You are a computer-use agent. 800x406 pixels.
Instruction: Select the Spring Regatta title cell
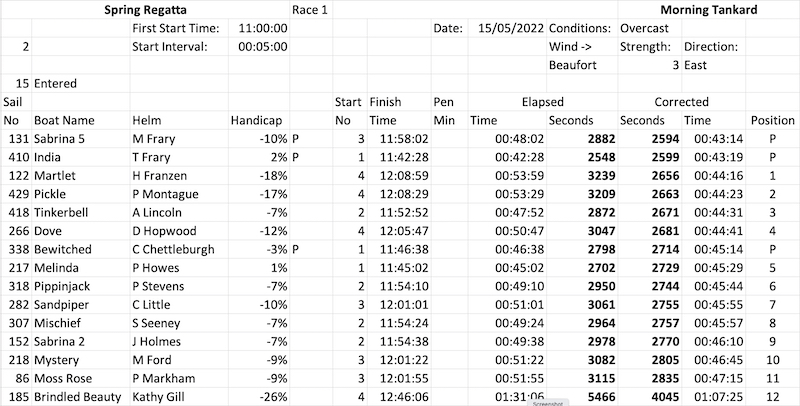click(x=145, y=10)
